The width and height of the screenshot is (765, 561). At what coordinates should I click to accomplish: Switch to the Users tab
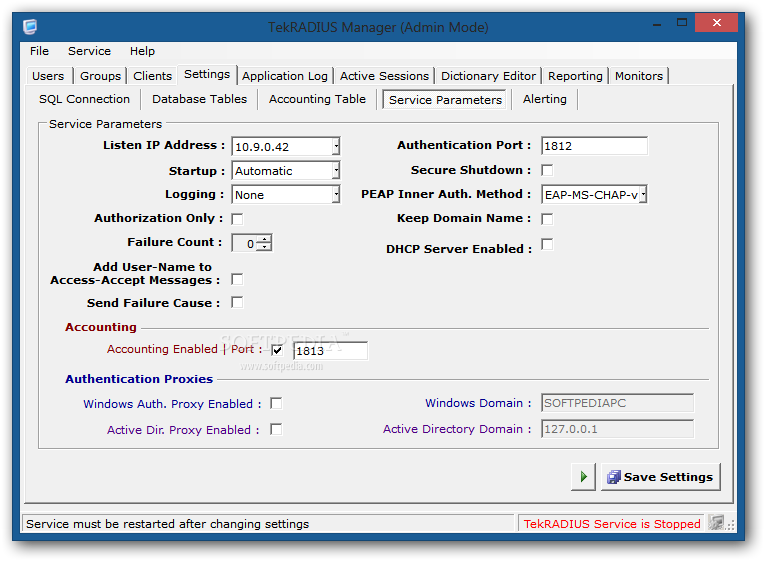pyautogui.click(x=48, y=76)
